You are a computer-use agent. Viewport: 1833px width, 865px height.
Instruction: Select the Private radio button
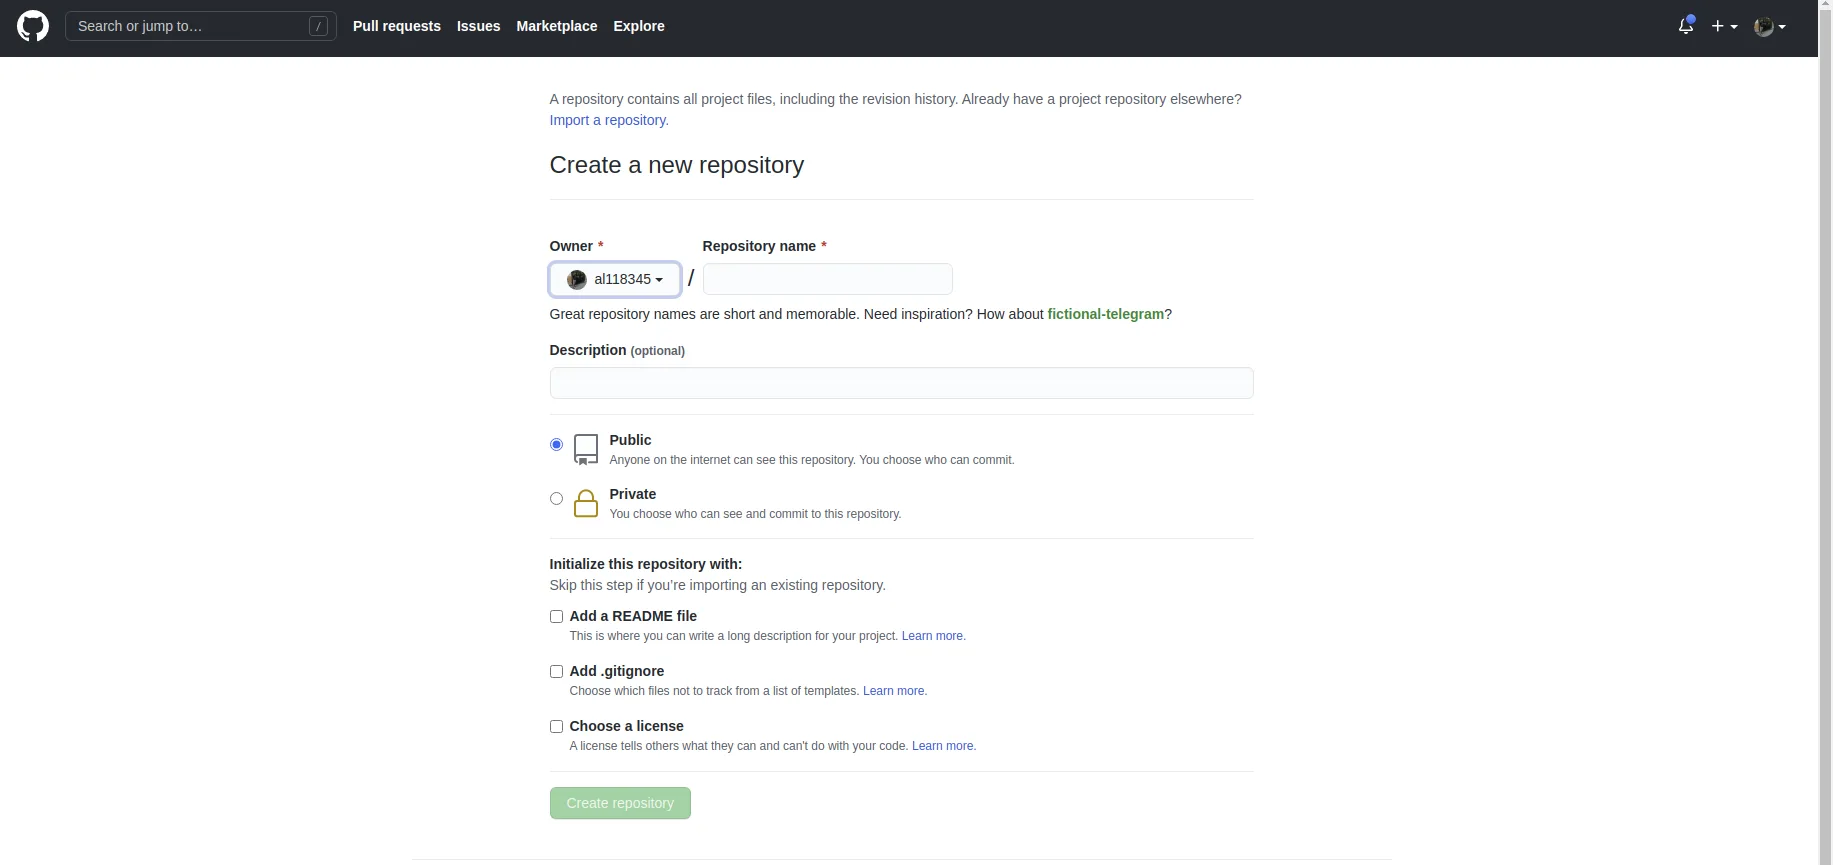click(556, 498)
